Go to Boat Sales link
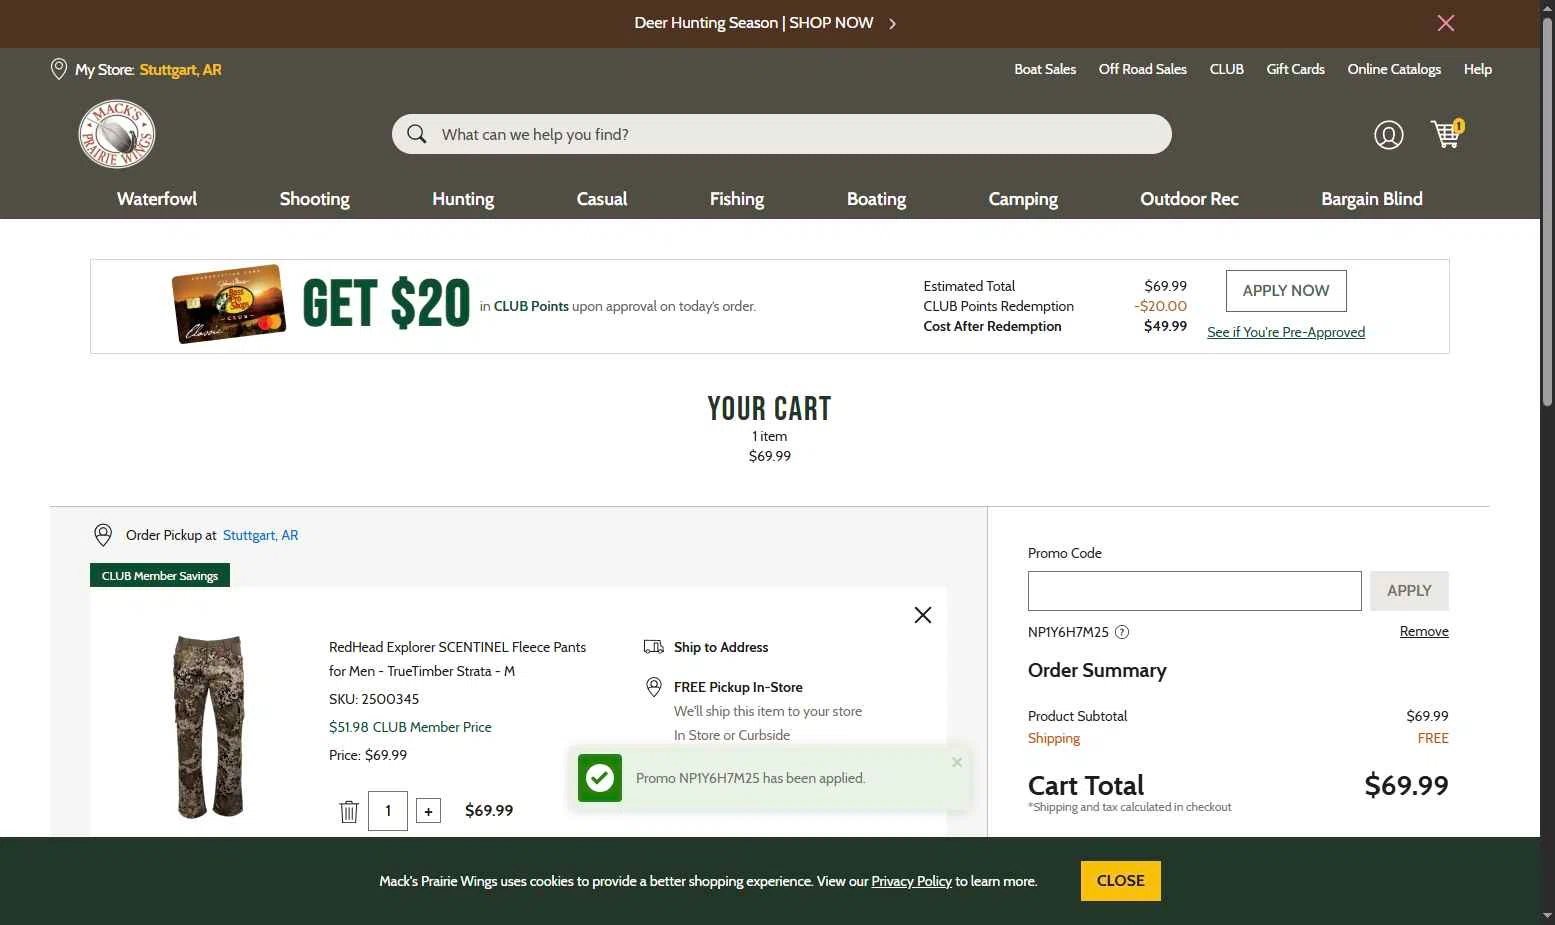Viewport: 1555px width, 925px height. coord(1045,69)
